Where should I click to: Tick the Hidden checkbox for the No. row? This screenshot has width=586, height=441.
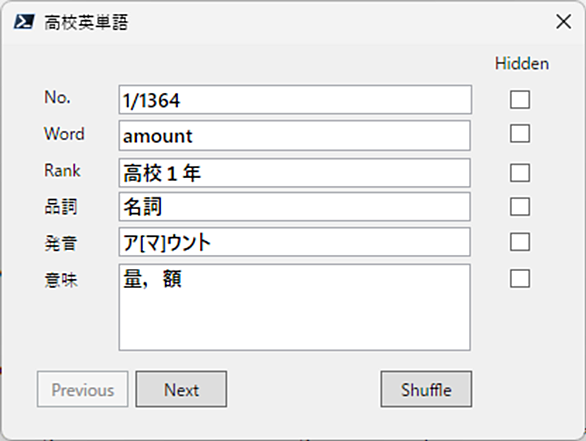(x=520, y=99)
